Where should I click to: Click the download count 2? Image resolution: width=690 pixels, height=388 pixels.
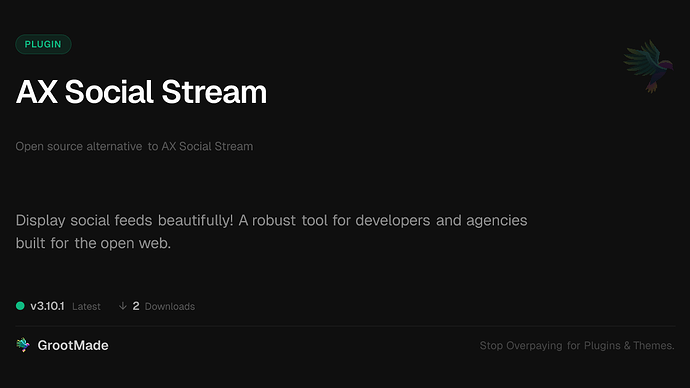[x=136, y=306]
